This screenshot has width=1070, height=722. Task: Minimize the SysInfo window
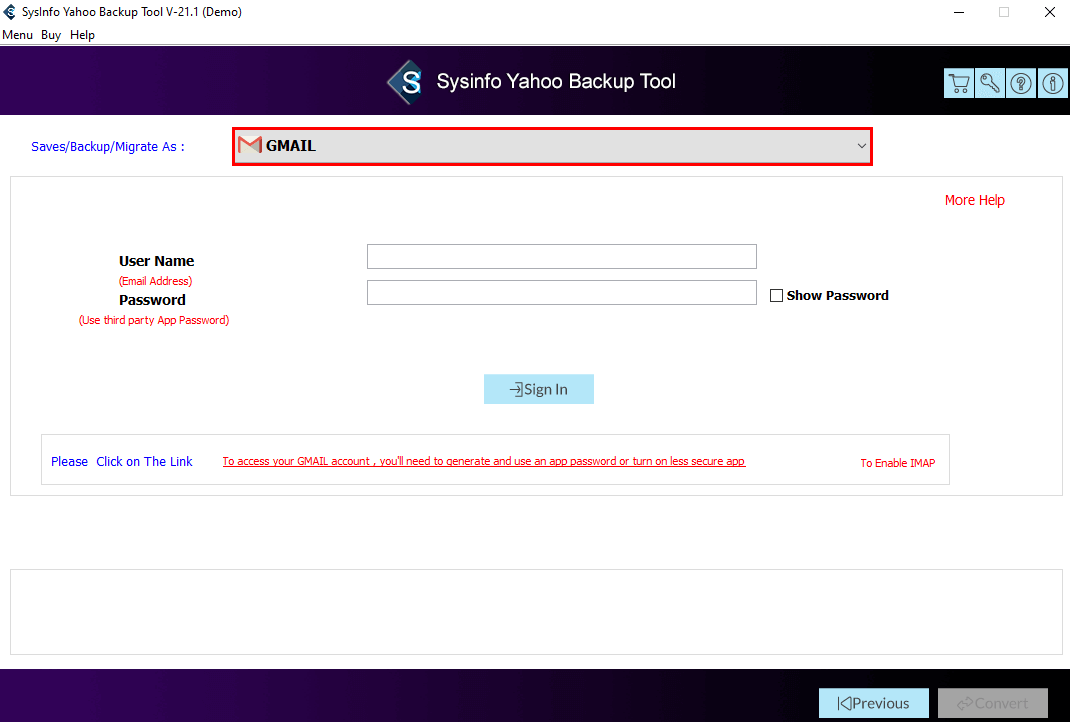coord(959,12)
